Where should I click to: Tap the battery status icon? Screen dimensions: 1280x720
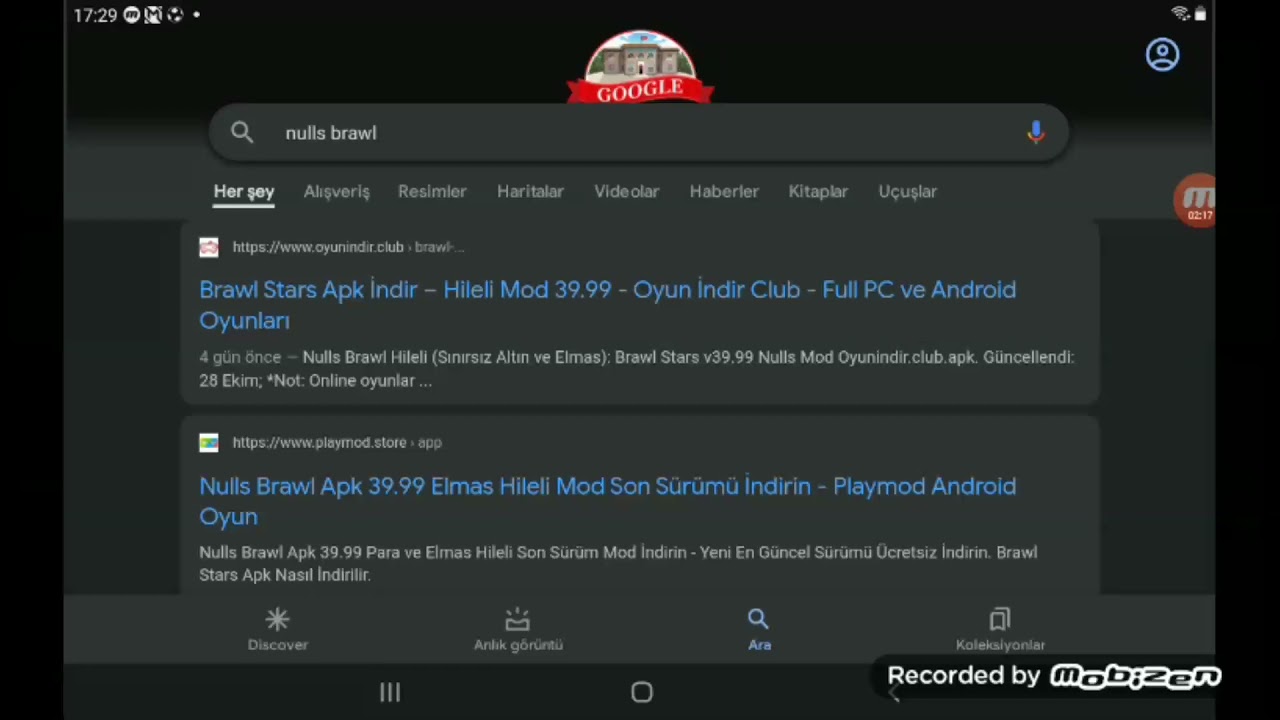click(x=1200, y=14)
